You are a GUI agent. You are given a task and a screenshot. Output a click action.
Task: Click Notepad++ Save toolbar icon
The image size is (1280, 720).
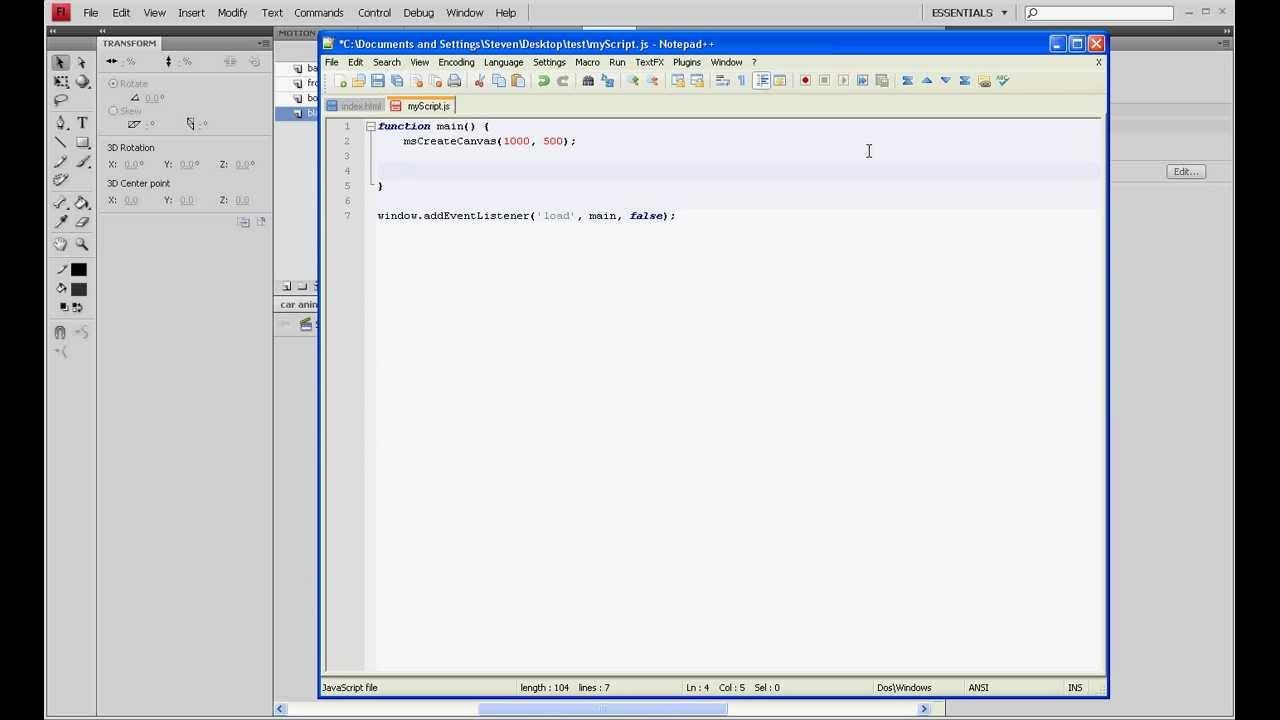pos(377,81)
